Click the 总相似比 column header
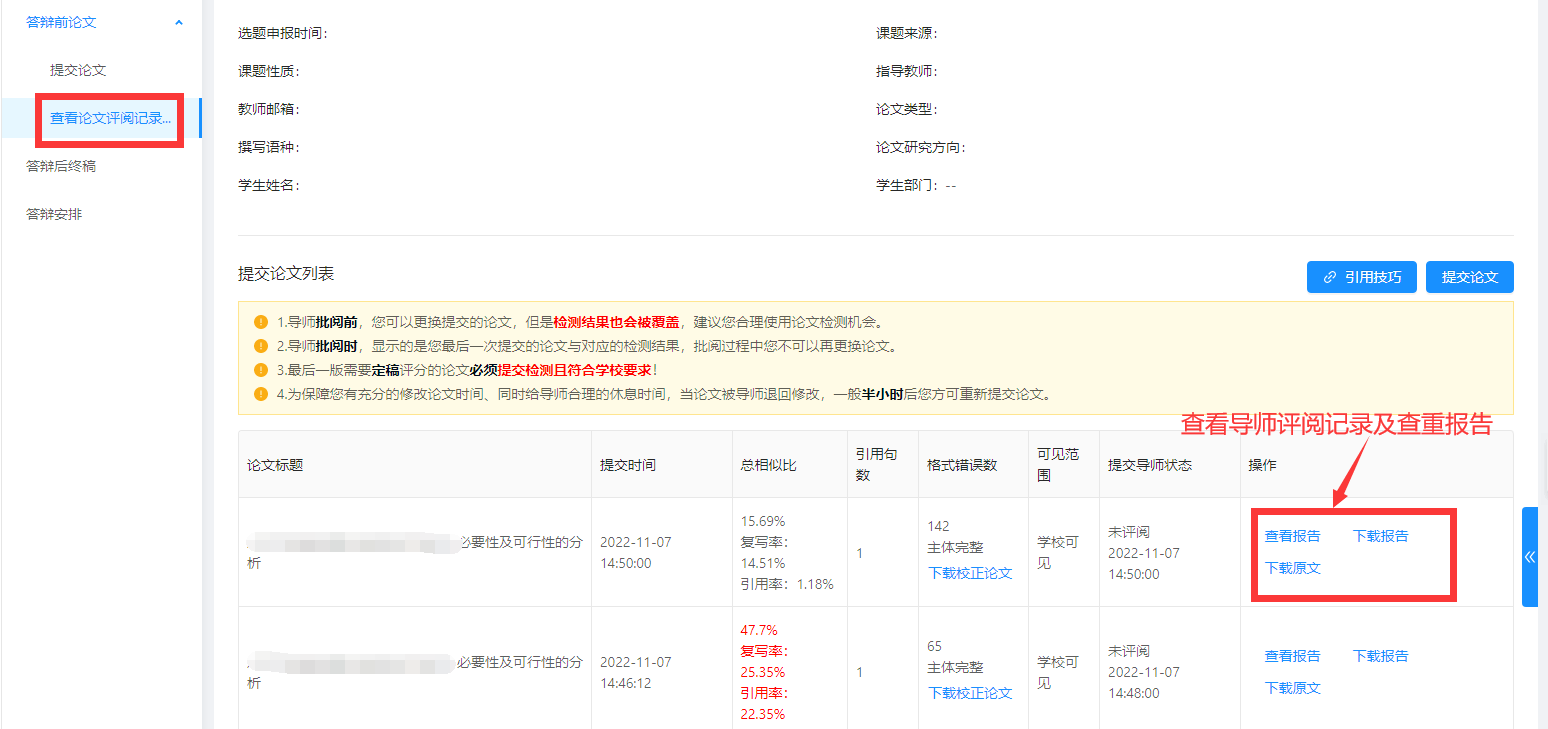Viewport: 1548px width, 729px height. pyautogui.click(x=768, y=465)
